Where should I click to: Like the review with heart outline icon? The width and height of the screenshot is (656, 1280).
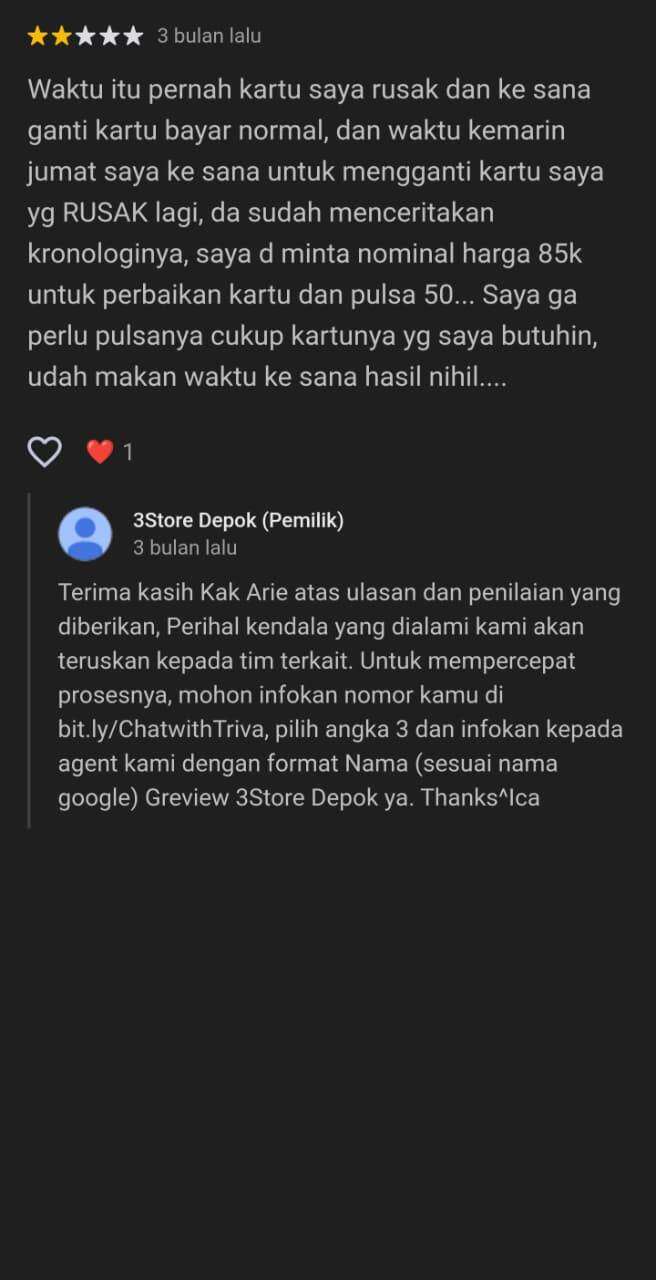point(44,452)
